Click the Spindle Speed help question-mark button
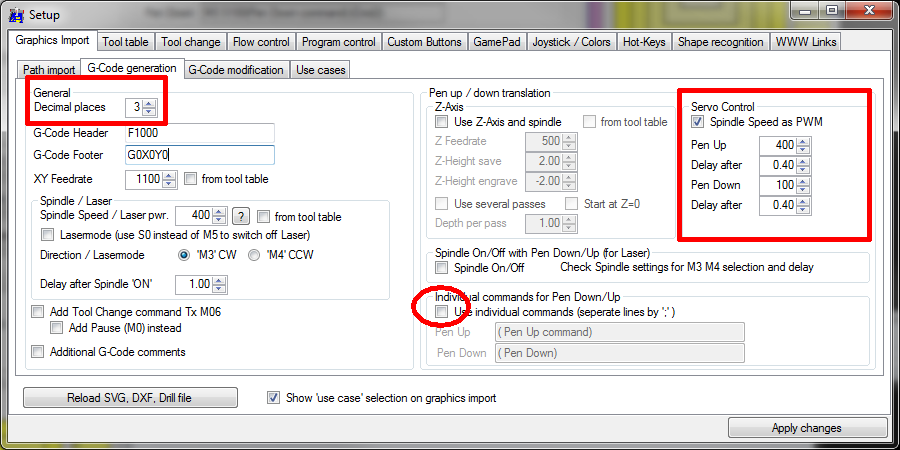Screen dimensions: 900x450 [240, 216]
